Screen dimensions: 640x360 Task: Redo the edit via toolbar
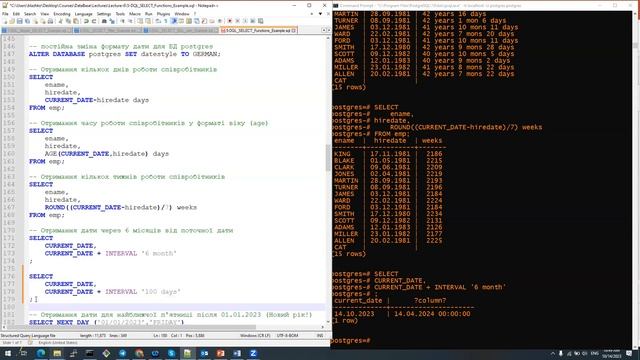94,21
